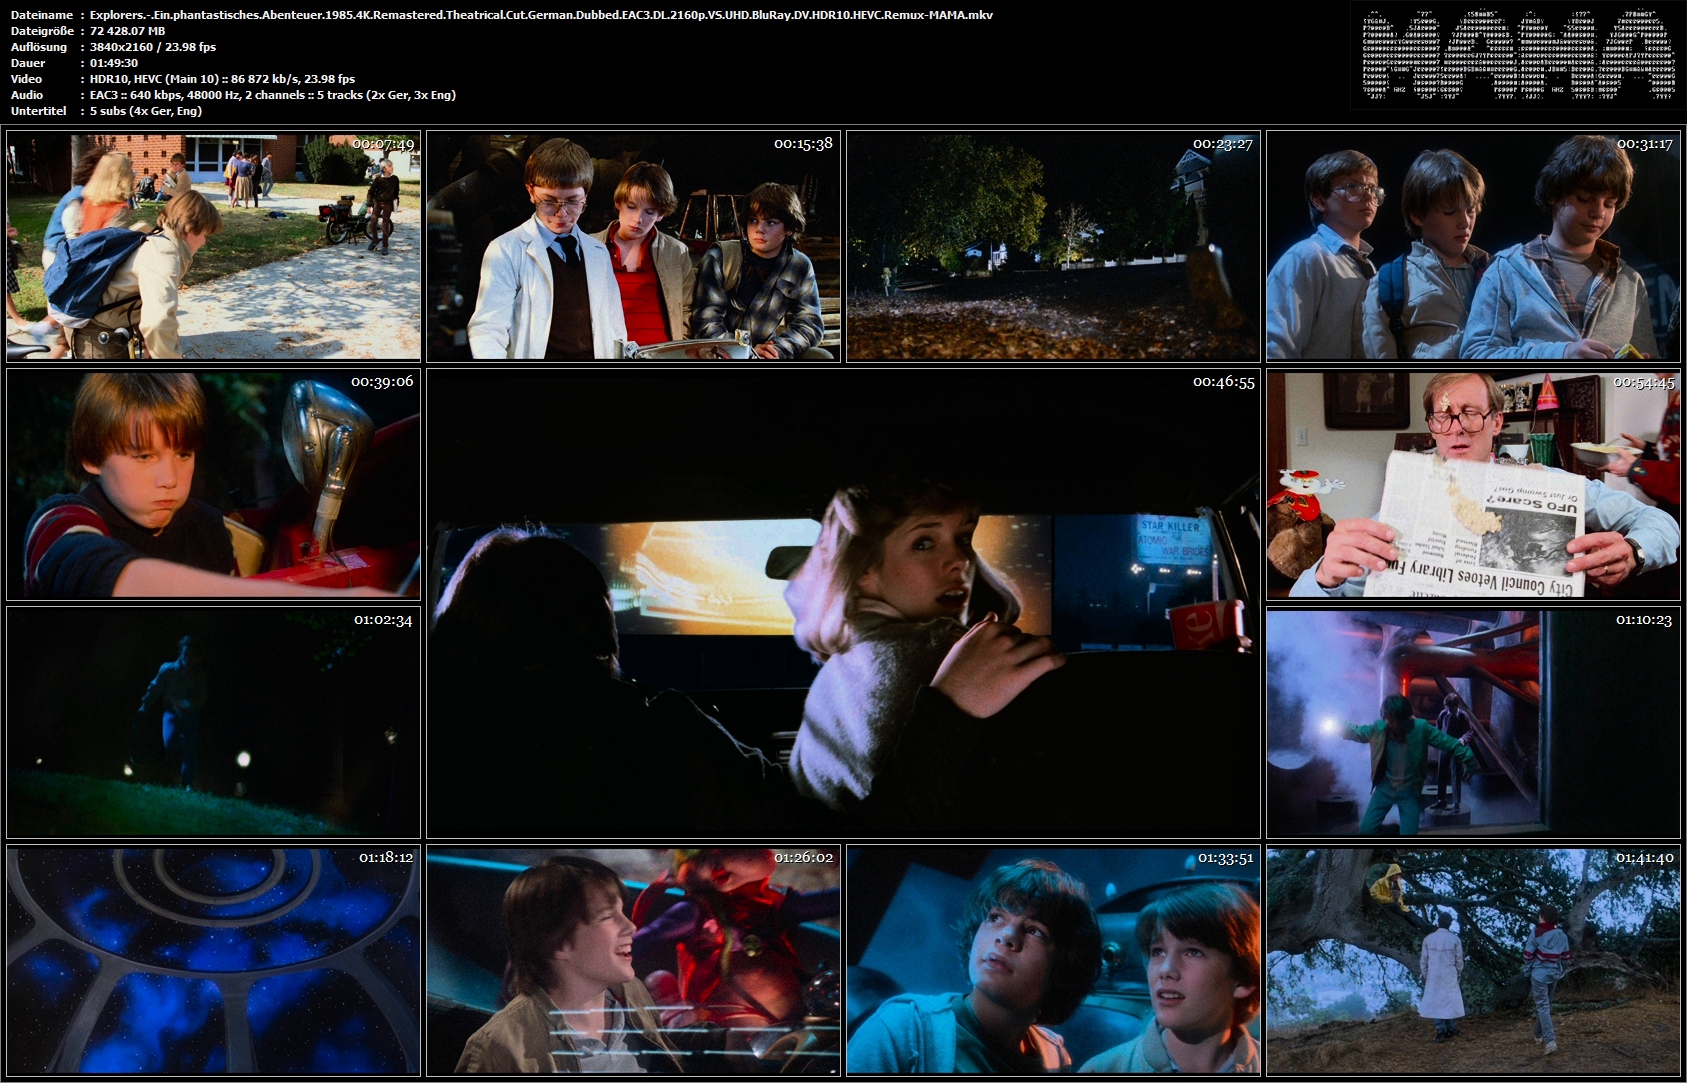Select the three boys thumbnail 00:31:17
The height and width of the screenshot is (1083, 1687).
click(1473, 246)
